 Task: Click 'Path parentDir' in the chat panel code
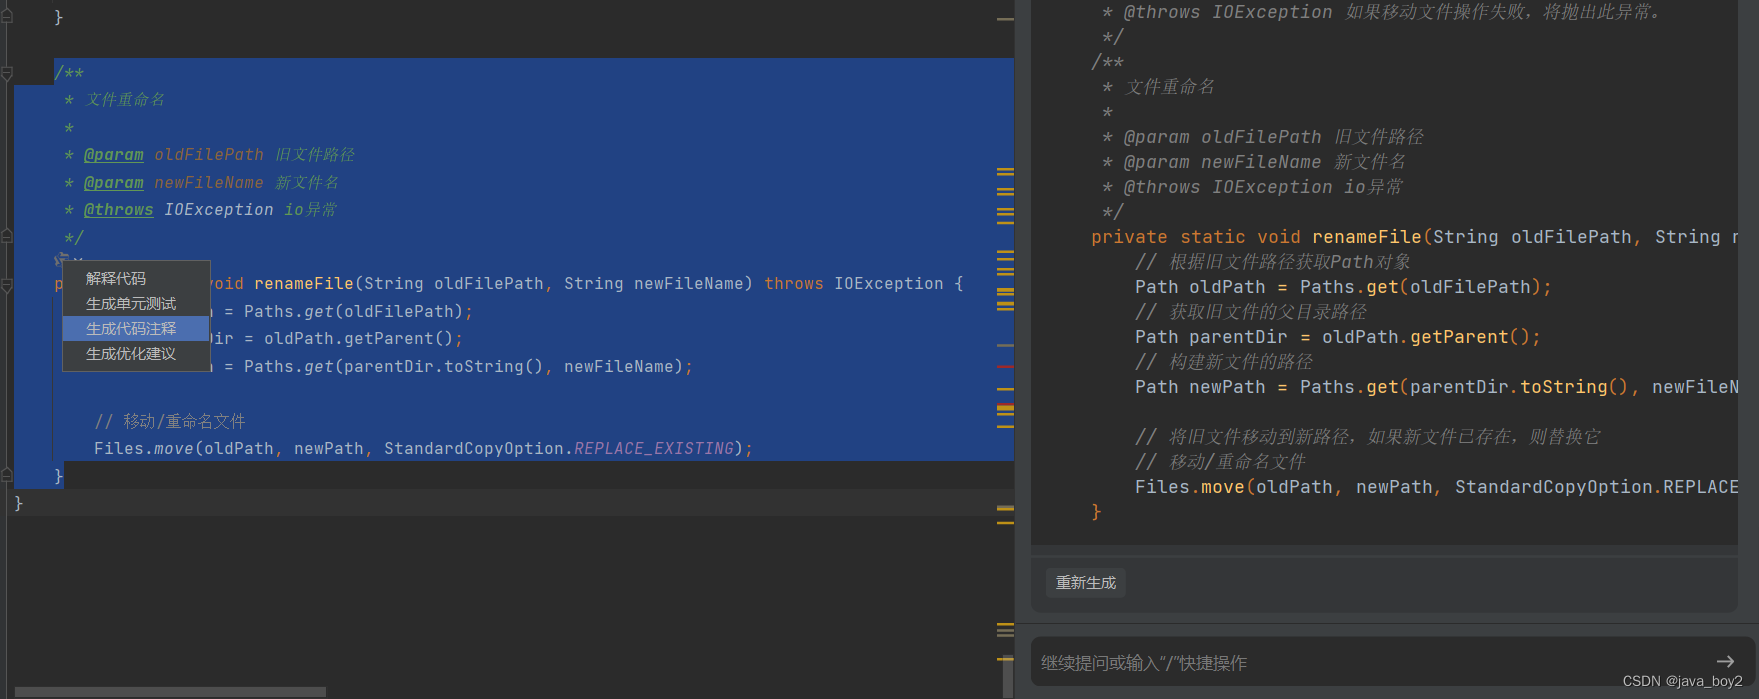1211,337
